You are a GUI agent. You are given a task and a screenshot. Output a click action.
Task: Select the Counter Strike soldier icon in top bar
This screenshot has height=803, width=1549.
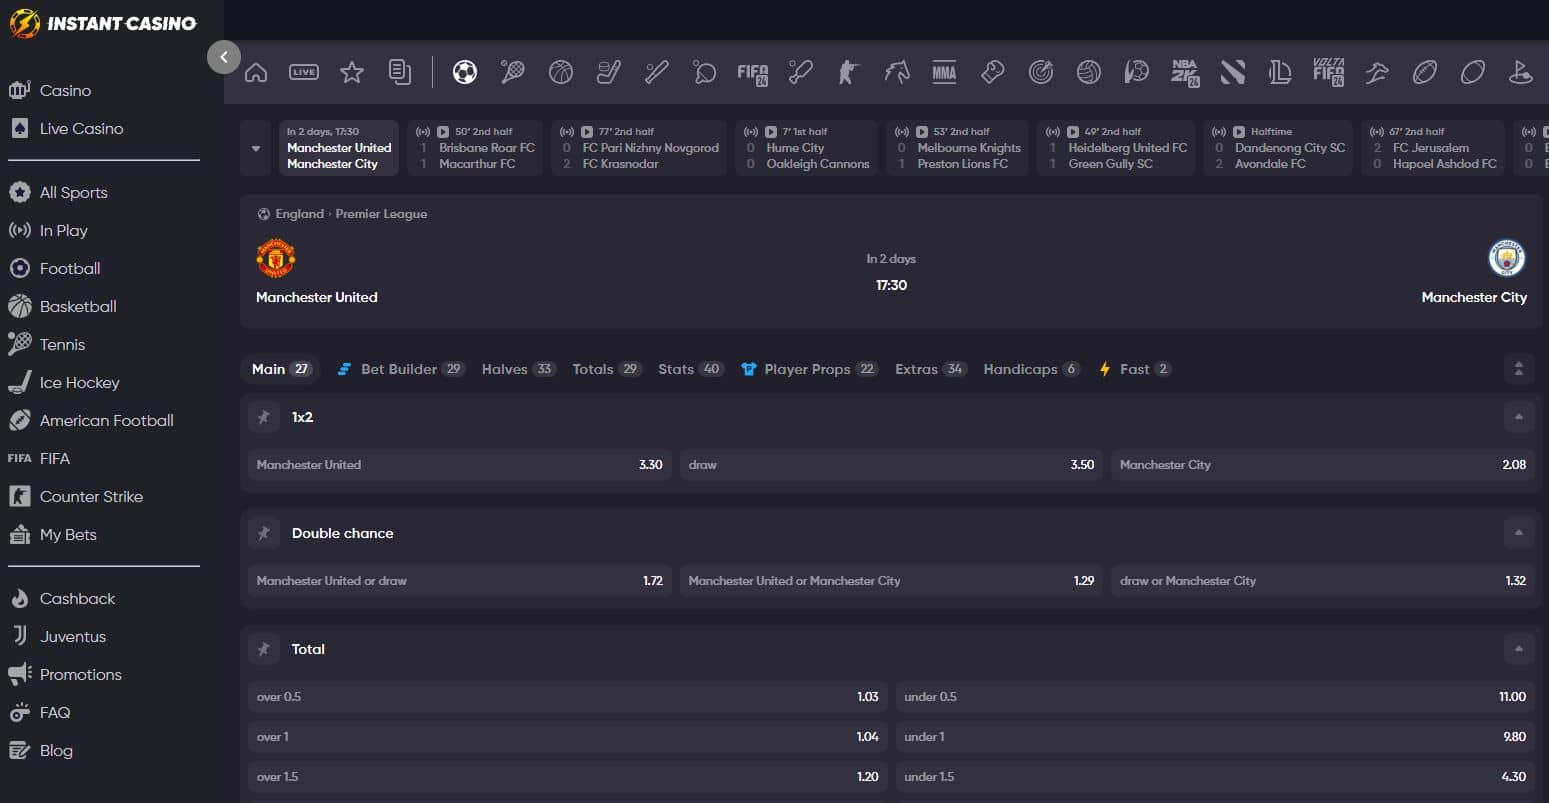point(849,72)
